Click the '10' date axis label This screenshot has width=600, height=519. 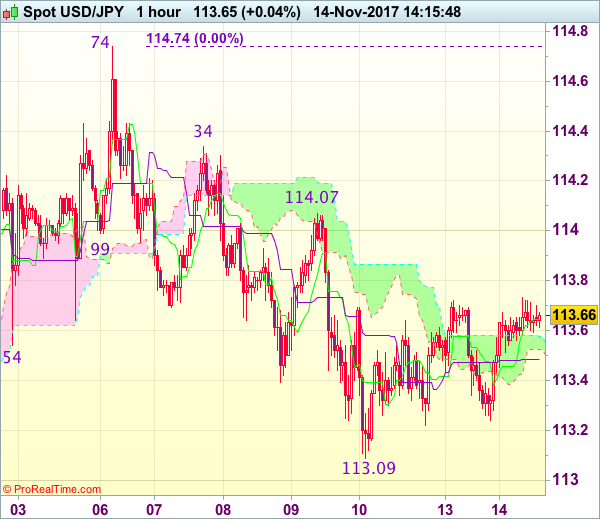coord(359,510)
